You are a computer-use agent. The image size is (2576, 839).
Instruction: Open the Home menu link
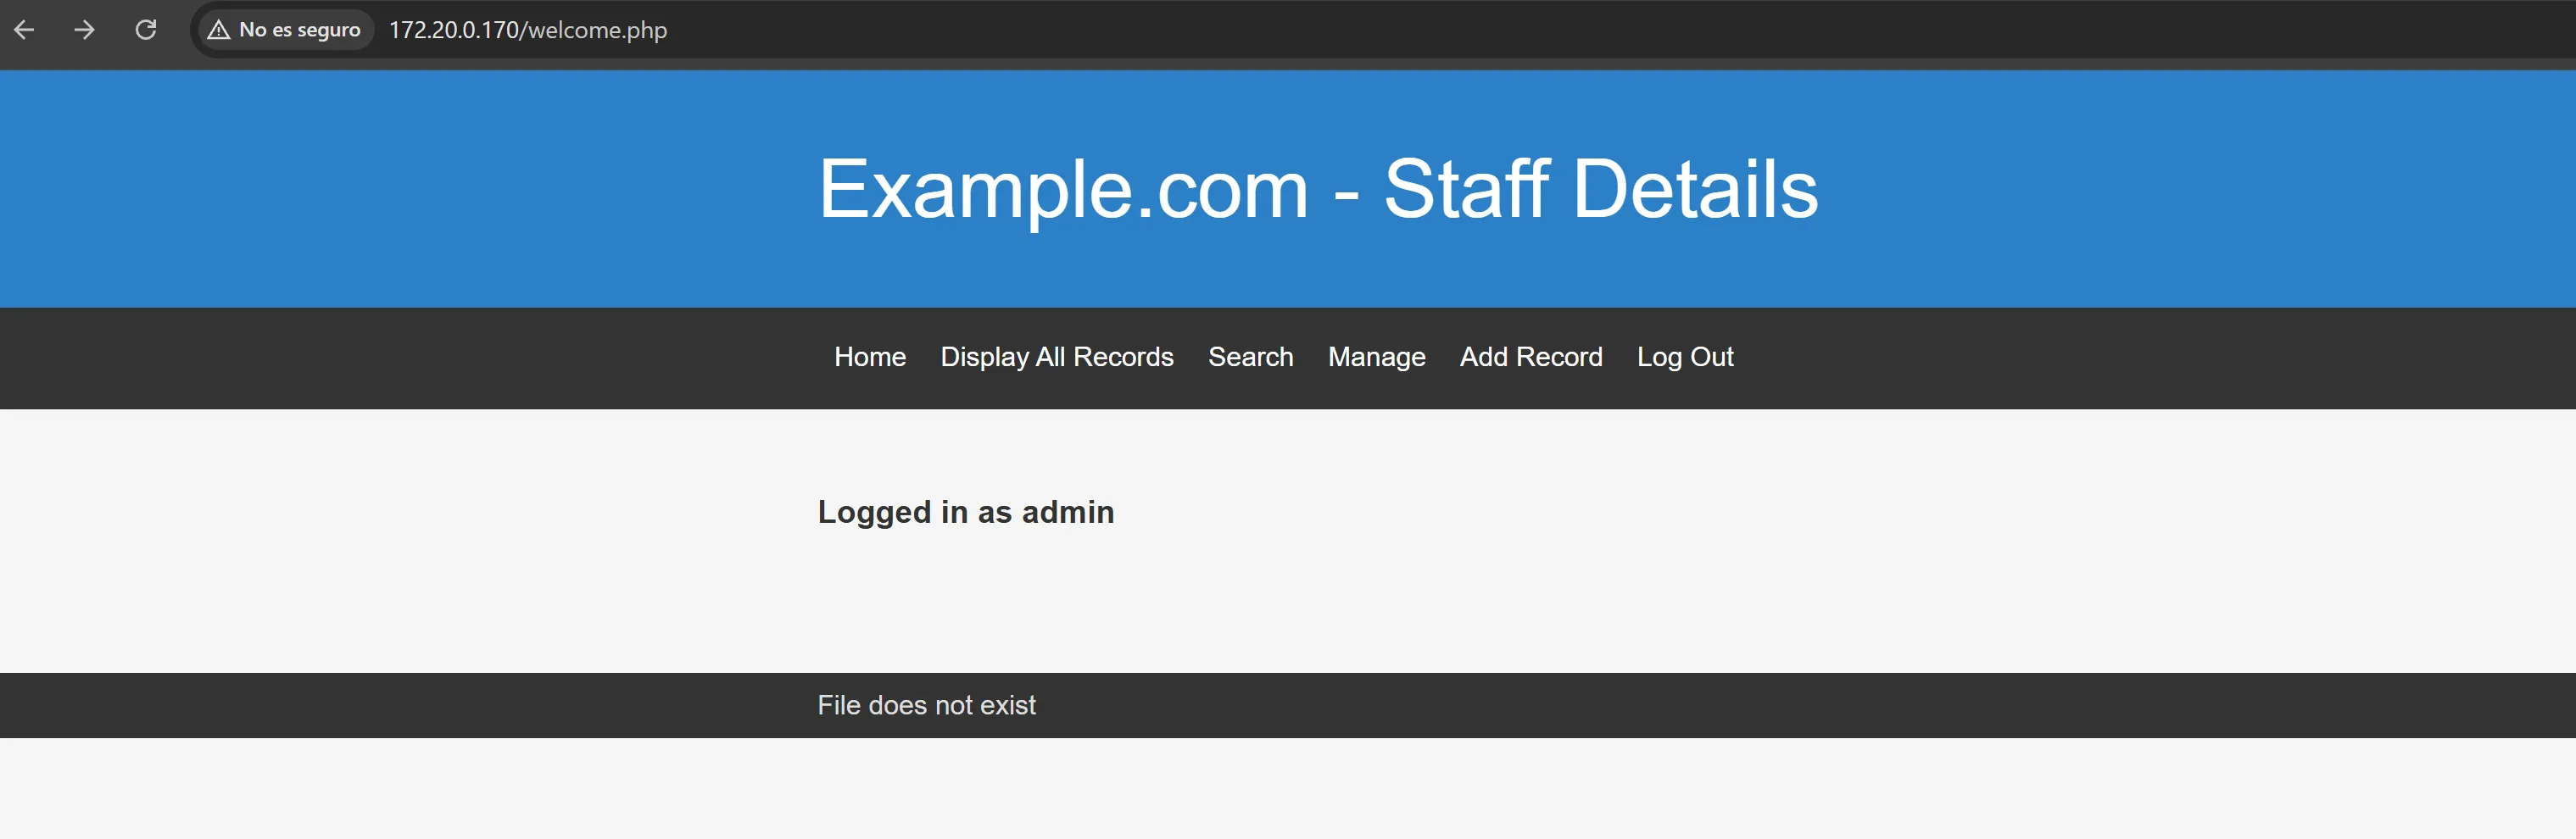(x=869, y=357)
